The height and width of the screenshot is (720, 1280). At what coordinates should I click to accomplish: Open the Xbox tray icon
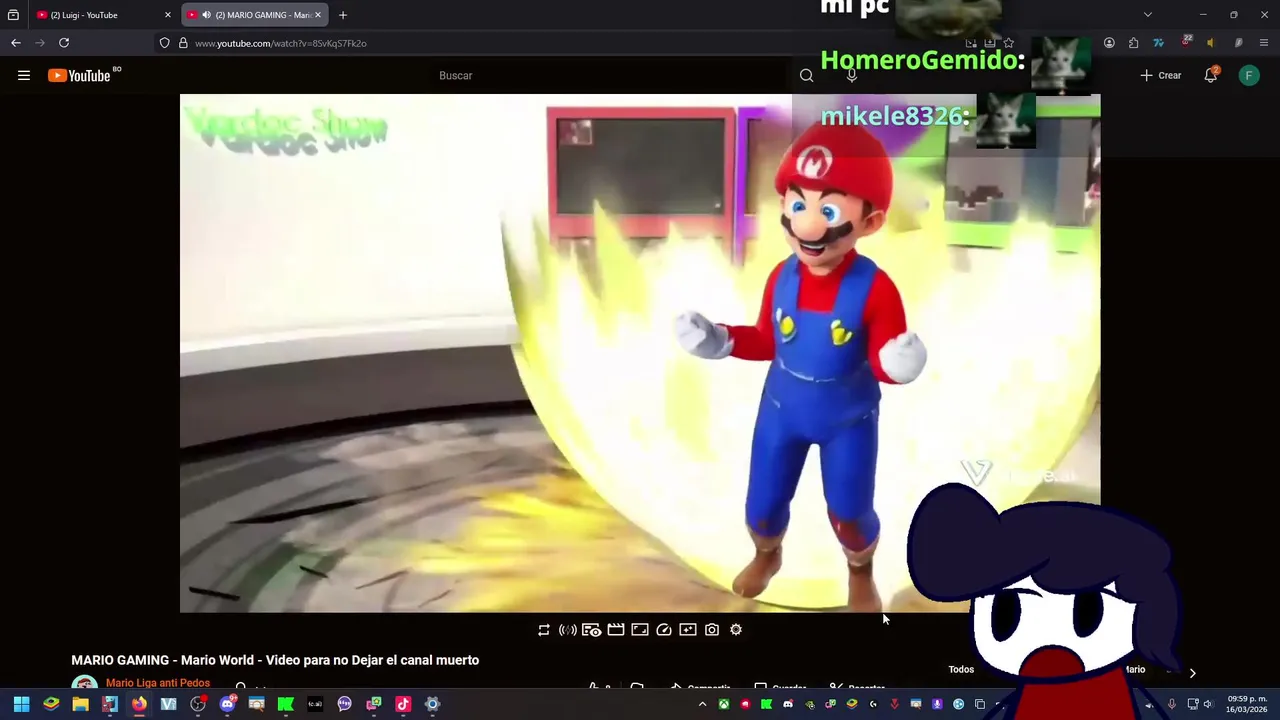click(x=724, y=704)
